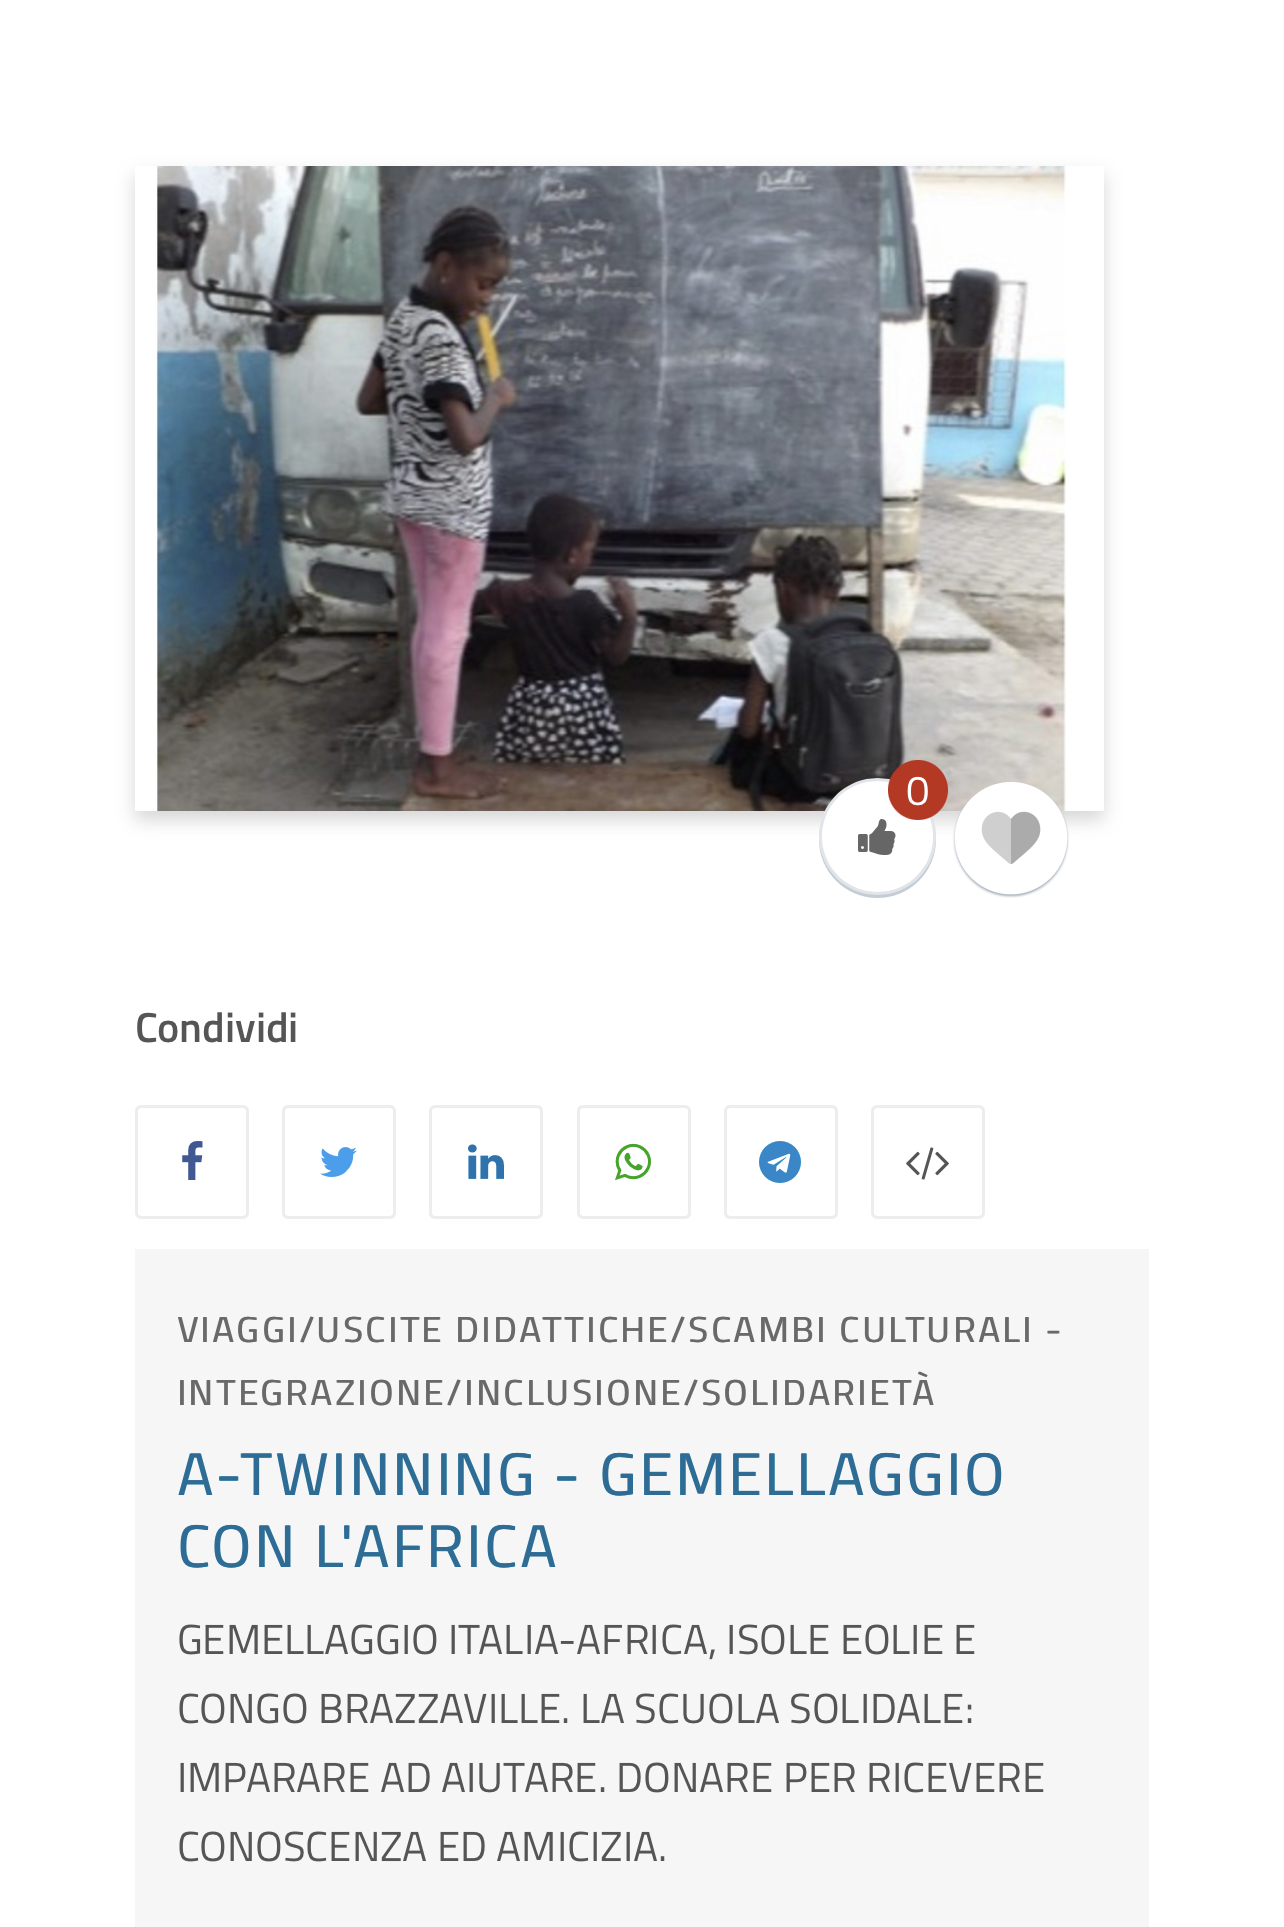Viewport: 1284px width, 1927px height.
Task: Click the 'Conoscenza ed amicizia' closing line
Action: tap(421, 1847)
